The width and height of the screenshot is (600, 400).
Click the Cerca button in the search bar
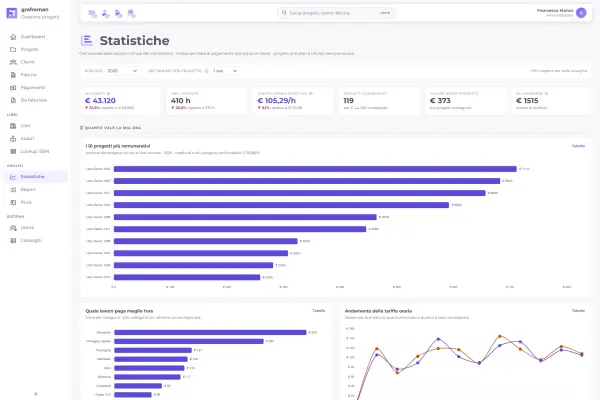tap(385, 13)
